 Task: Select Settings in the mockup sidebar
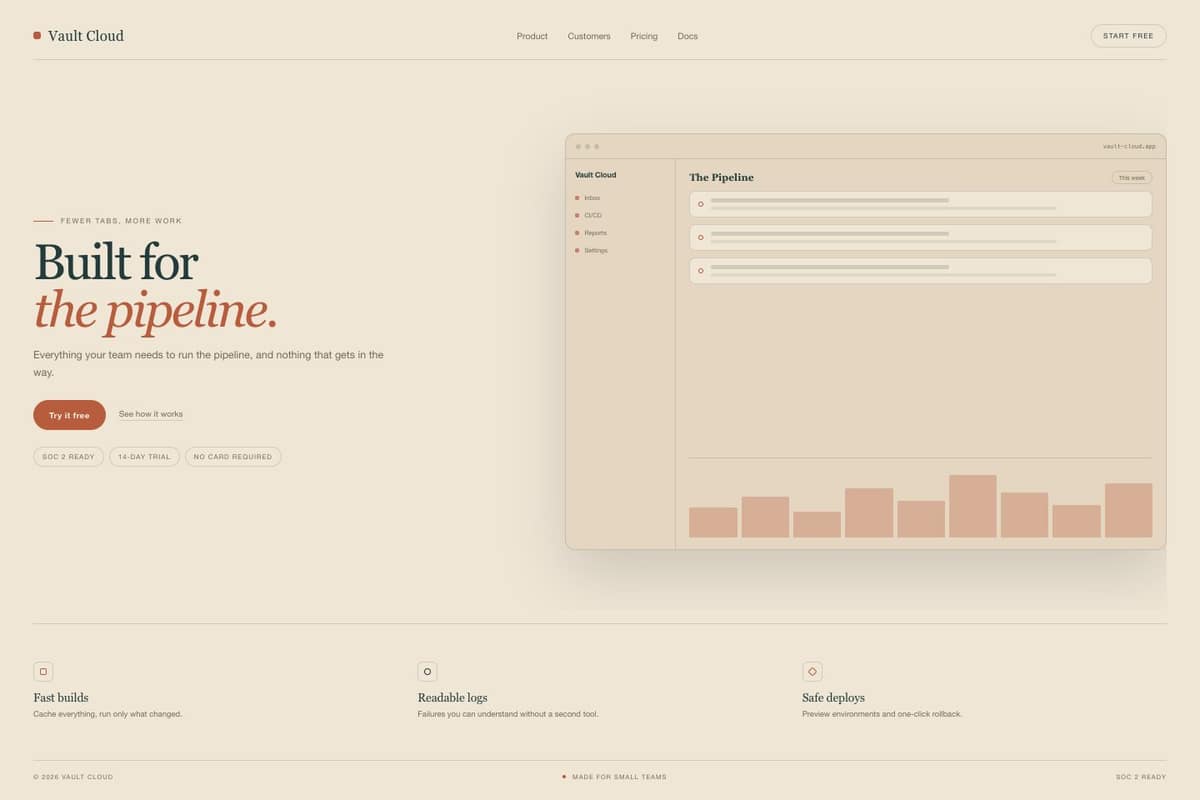pyautogui.click(x=596, y=250)
